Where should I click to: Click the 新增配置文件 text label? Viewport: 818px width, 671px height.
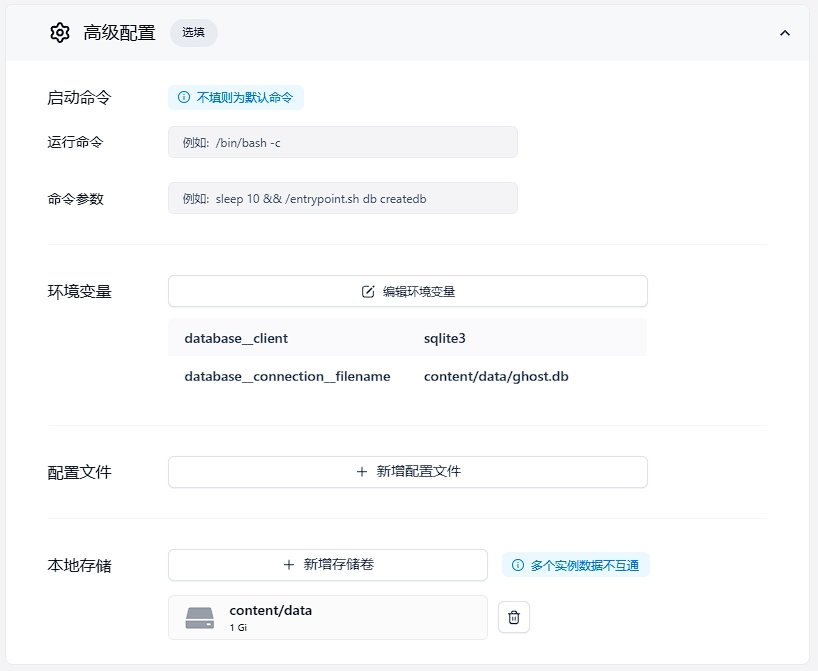click(x=418, y=472)
